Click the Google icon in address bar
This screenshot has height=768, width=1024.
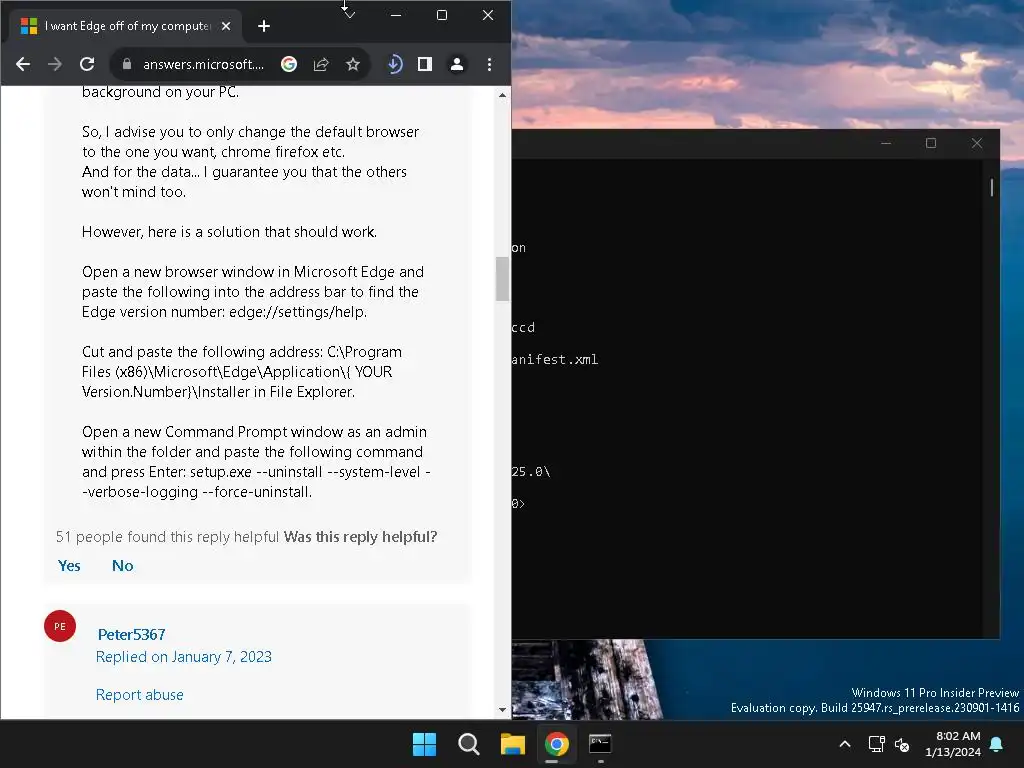click(x=289, y=64)
